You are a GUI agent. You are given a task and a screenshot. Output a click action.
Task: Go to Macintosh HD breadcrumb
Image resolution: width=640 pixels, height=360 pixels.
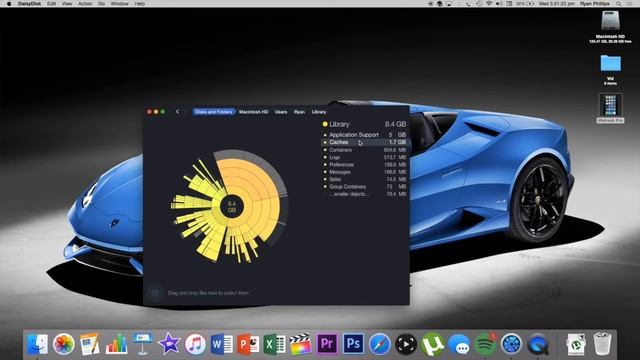point(253,112)
